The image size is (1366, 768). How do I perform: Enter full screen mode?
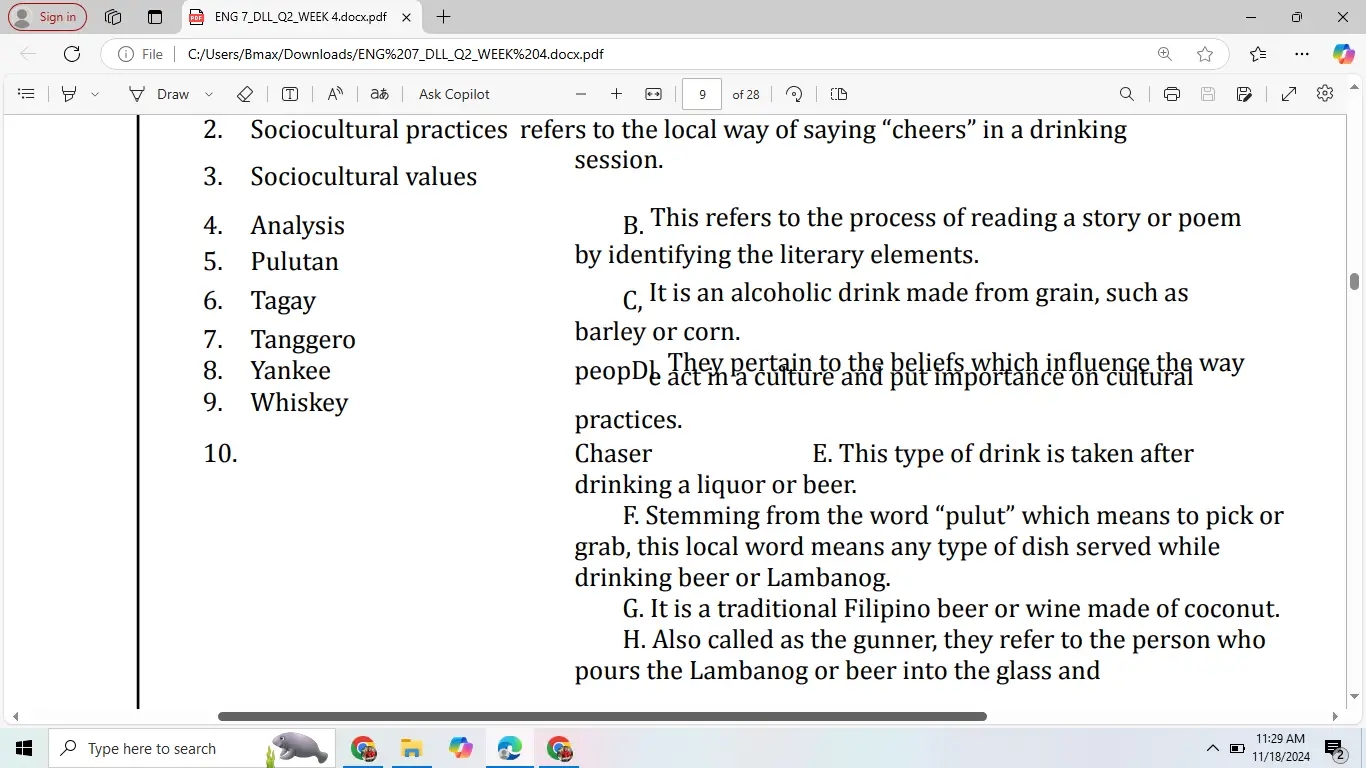1289,94
